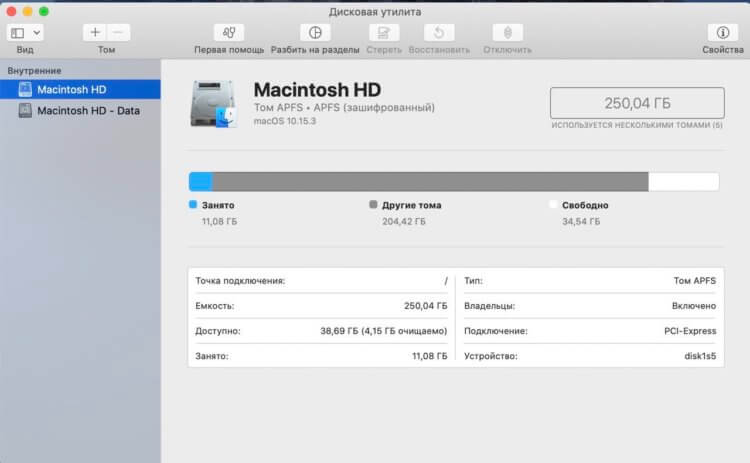Click the Том APFS зашифрованный subtitle
Viewport: 750px width, 463px height.
(344, 108)
